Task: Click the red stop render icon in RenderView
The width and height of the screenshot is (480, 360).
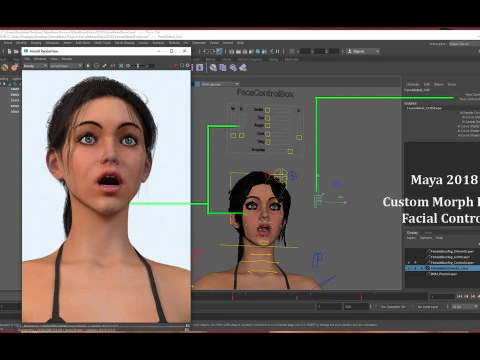Action: [x=176, y=65]
